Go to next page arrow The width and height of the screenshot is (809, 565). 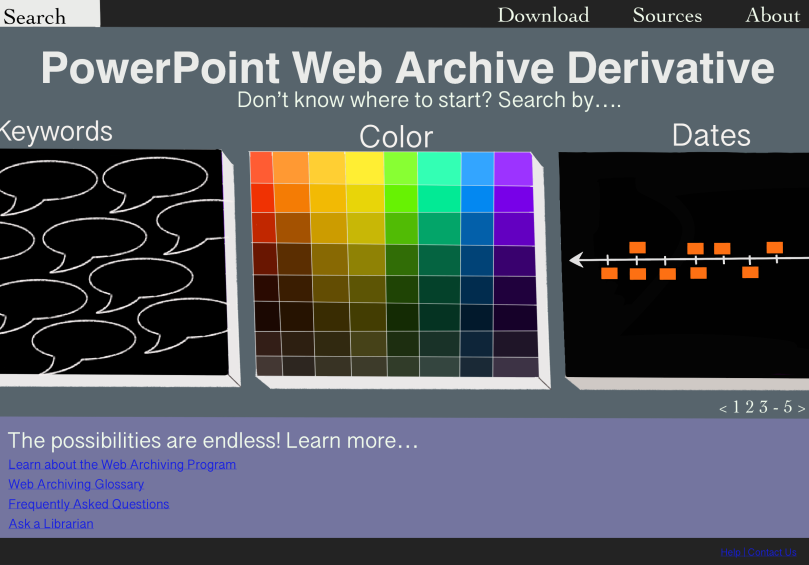[x=801, y=408]
